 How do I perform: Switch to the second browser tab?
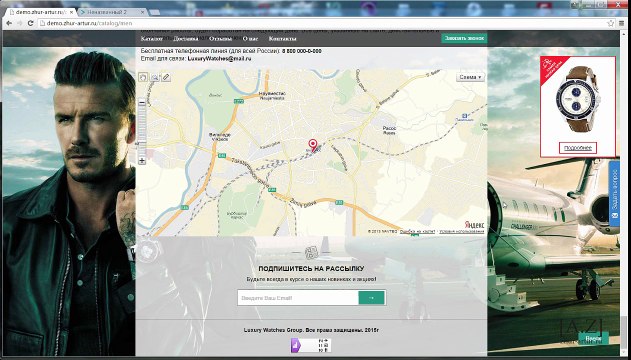111,12
